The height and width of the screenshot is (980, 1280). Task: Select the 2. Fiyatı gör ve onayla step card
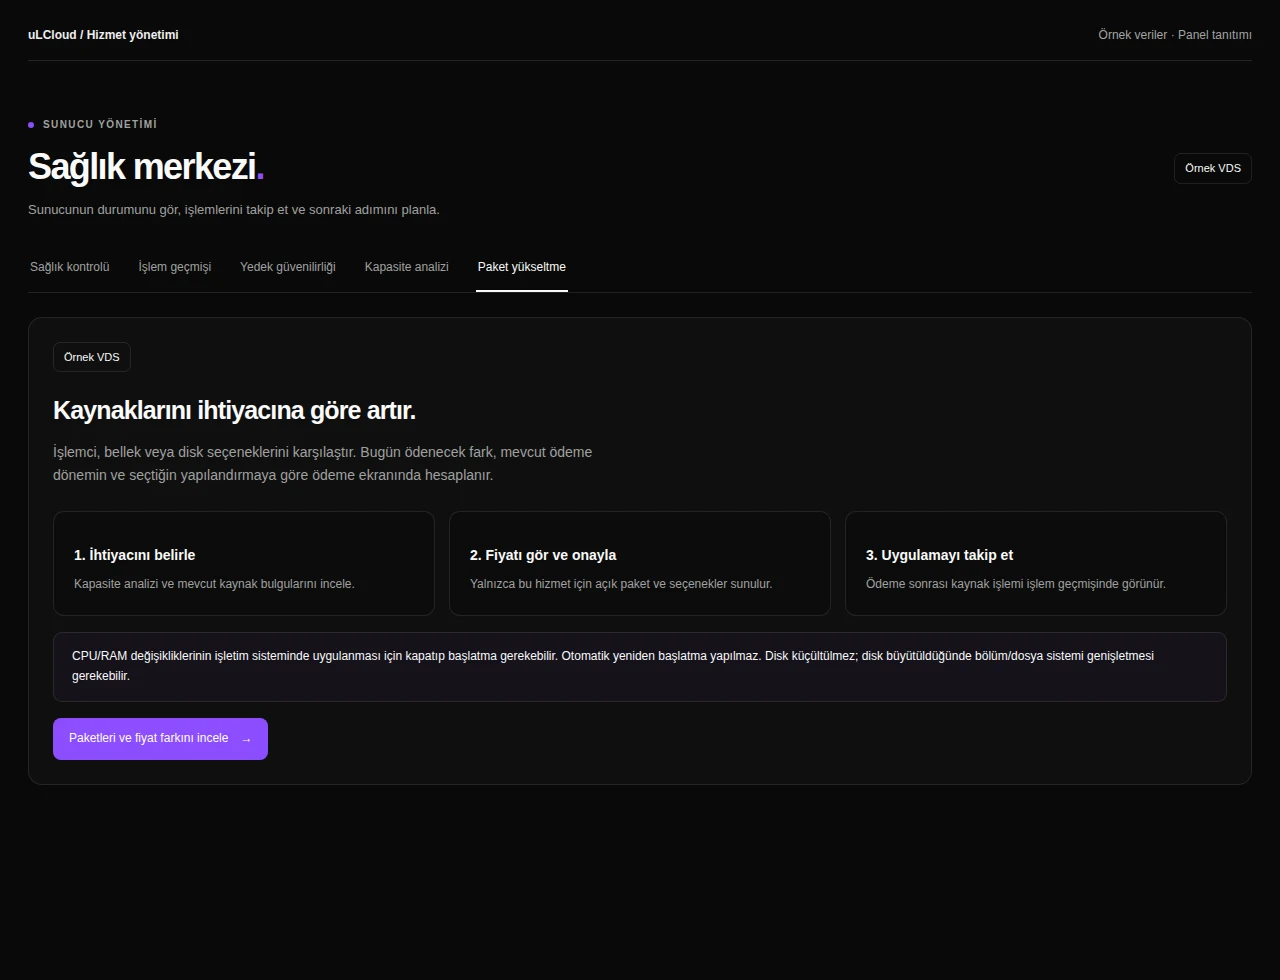[x=640, y=563]
